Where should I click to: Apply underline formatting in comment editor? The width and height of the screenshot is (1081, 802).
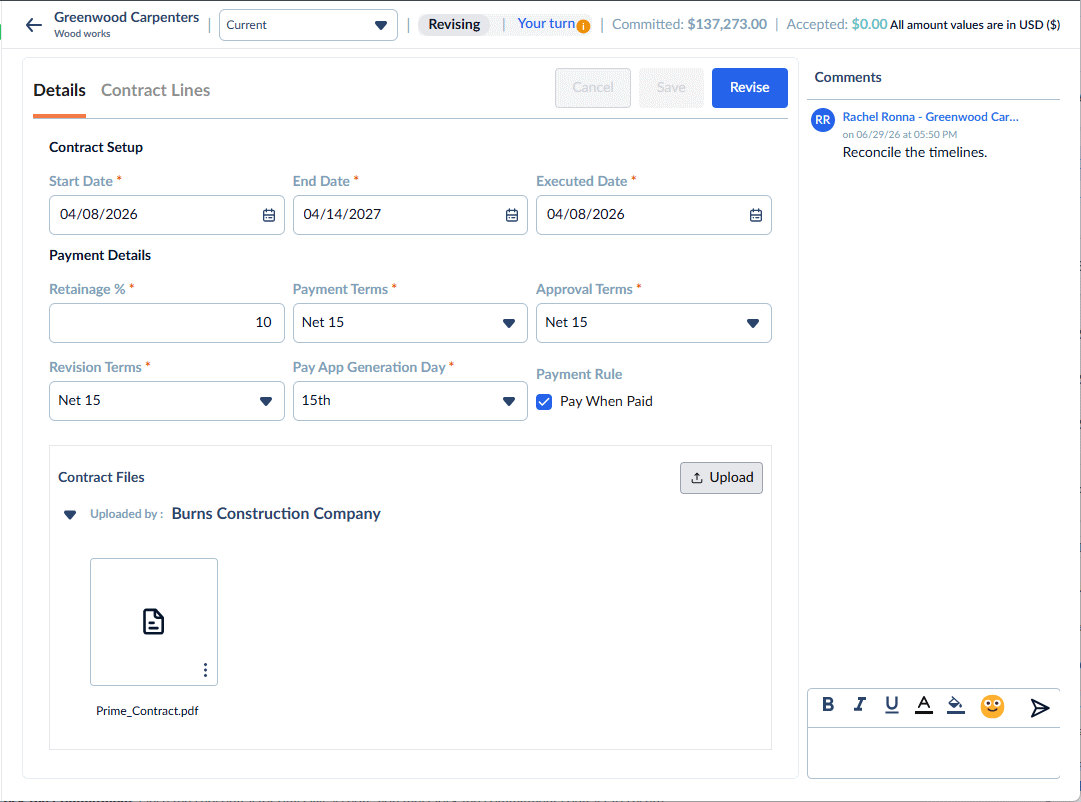891,704
